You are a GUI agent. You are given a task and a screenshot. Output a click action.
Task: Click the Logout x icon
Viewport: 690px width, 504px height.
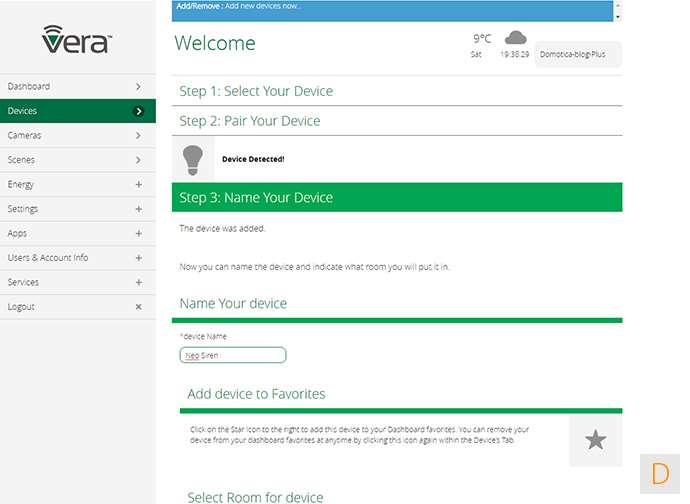(138, 307)
